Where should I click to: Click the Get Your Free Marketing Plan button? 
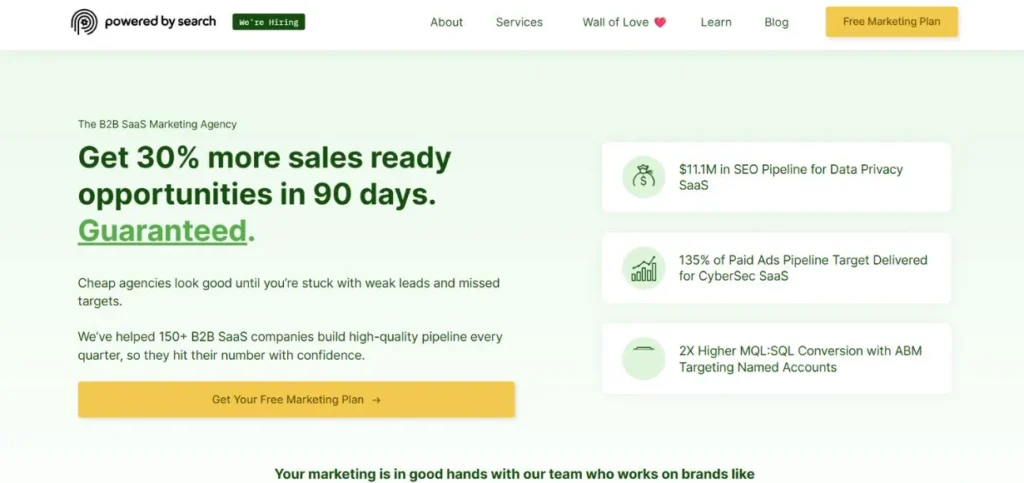click(x=296, y=399)
